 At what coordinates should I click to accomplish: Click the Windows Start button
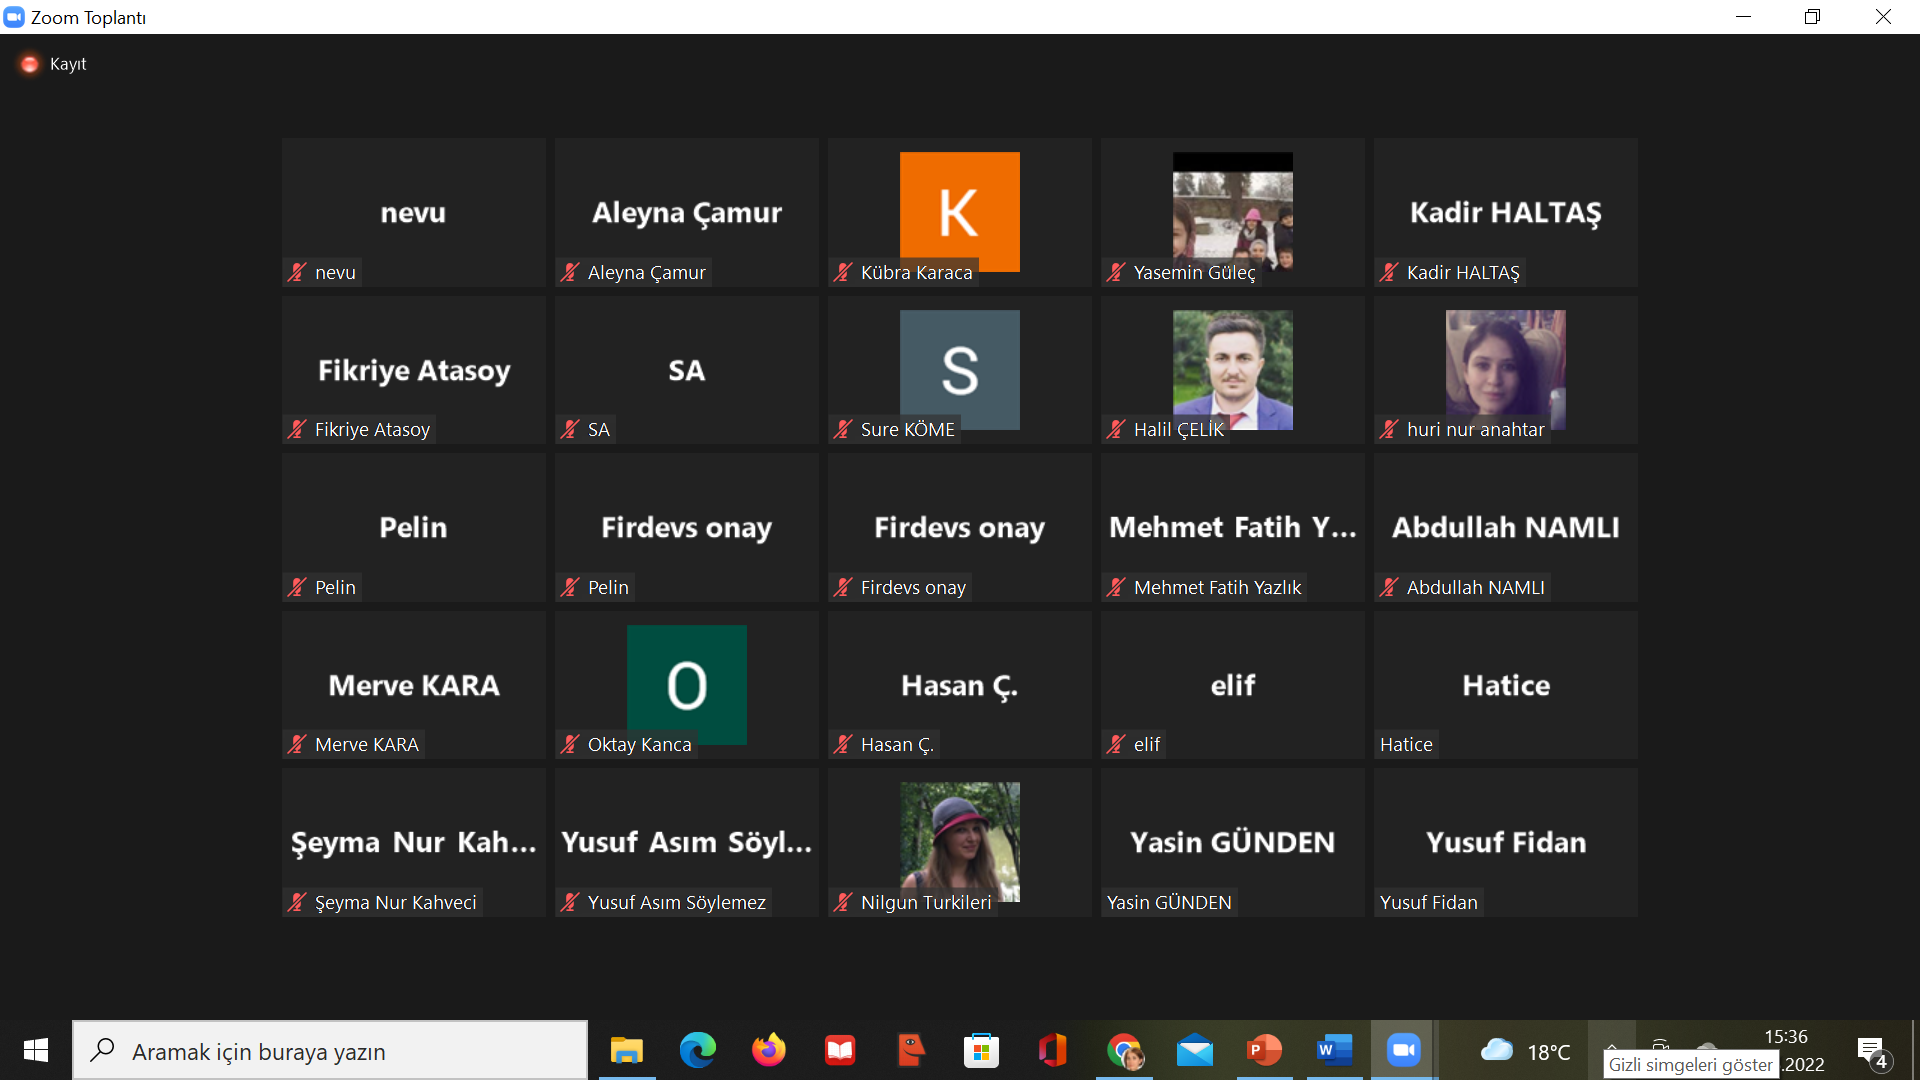(x=36, y=1050)
